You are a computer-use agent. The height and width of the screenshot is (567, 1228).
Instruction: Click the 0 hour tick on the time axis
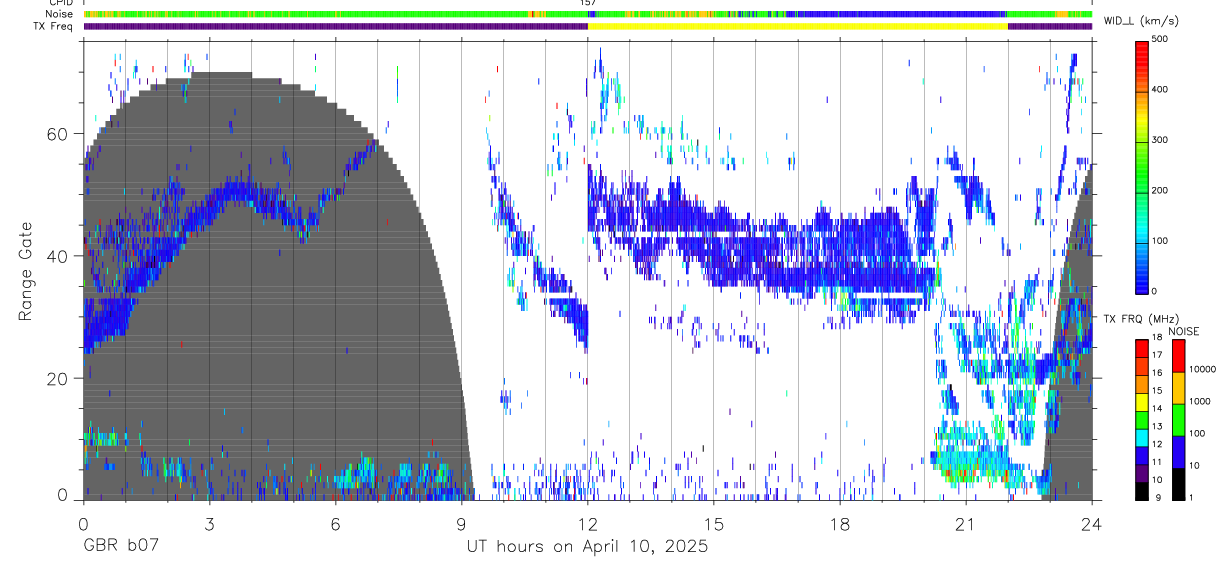(x=82, y=524)
